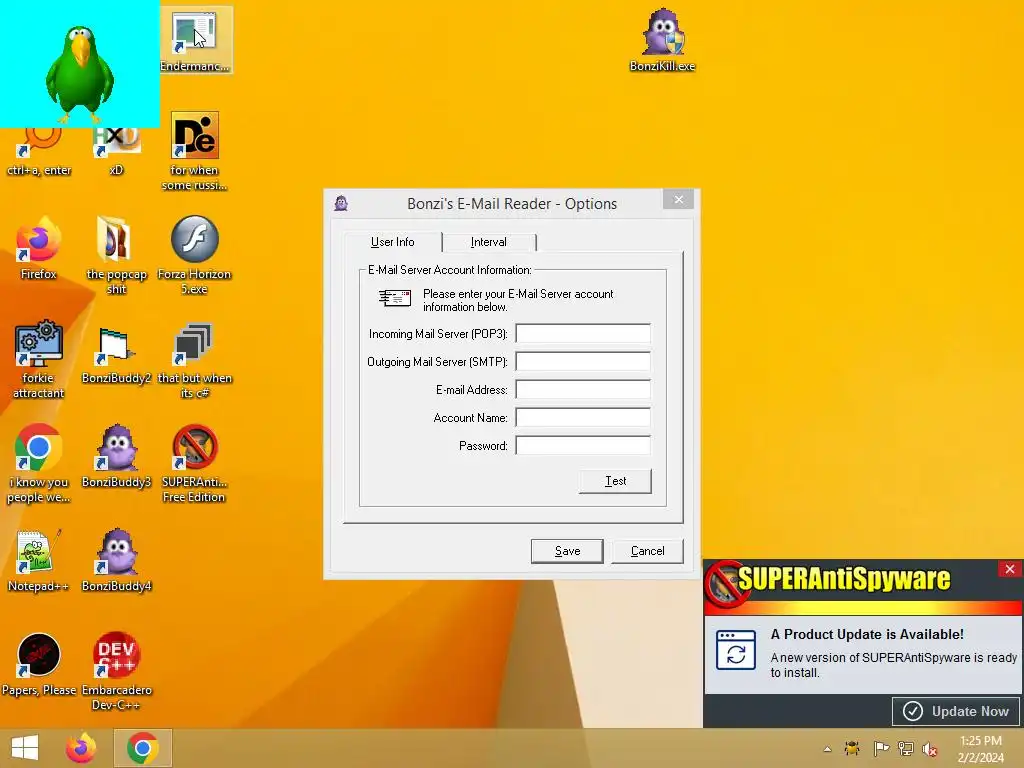
Task: Click the bug-shaped tray icon
Action: coord(852,748)
